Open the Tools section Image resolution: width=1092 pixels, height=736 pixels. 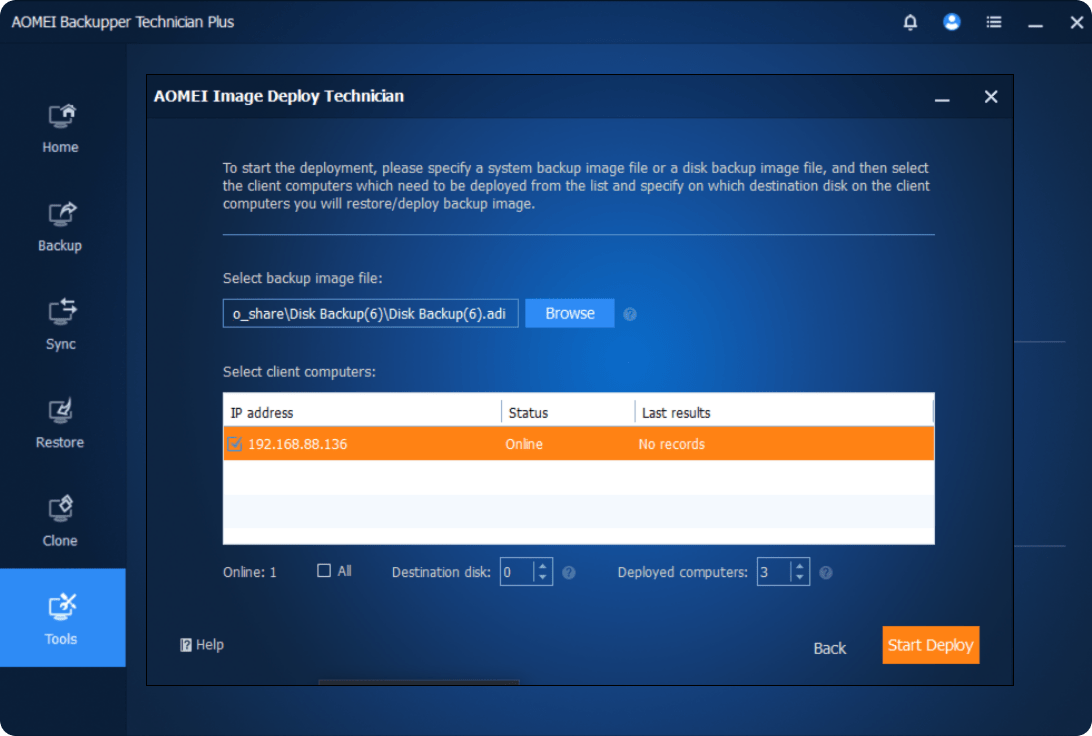[63, 618]
